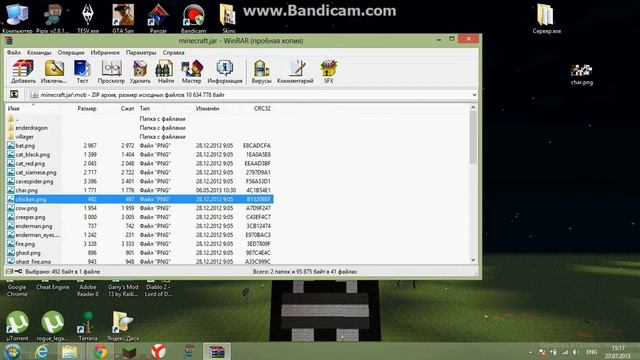
Task: Open Internet Explorer from the taskbar
Action: coord(42,351)
